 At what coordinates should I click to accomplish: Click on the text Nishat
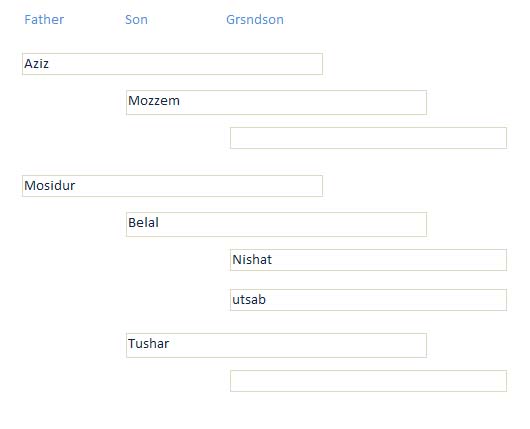252,260
